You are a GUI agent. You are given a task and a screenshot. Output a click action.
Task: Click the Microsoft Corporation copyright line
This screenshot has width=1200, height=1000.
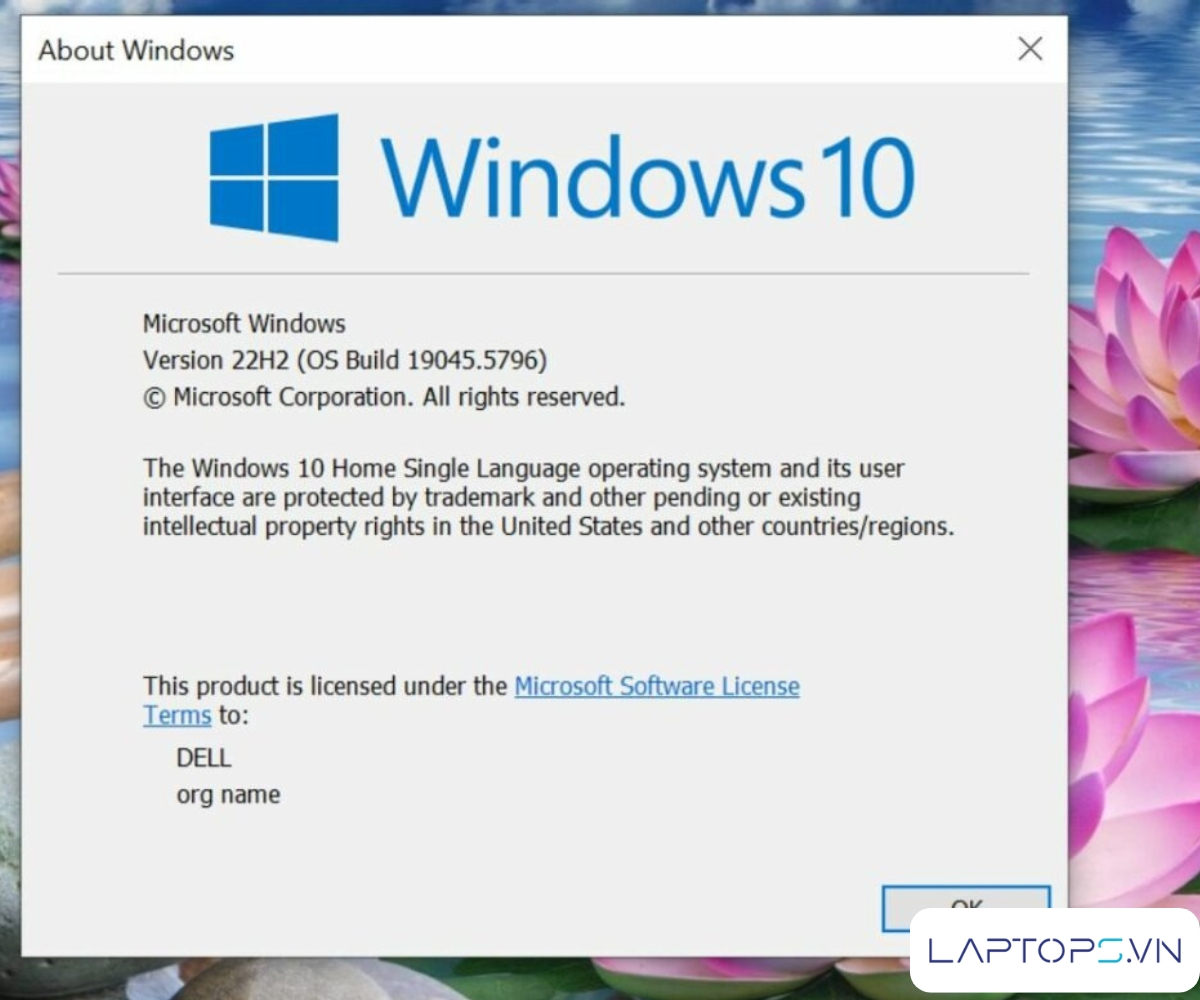point(384,397)
